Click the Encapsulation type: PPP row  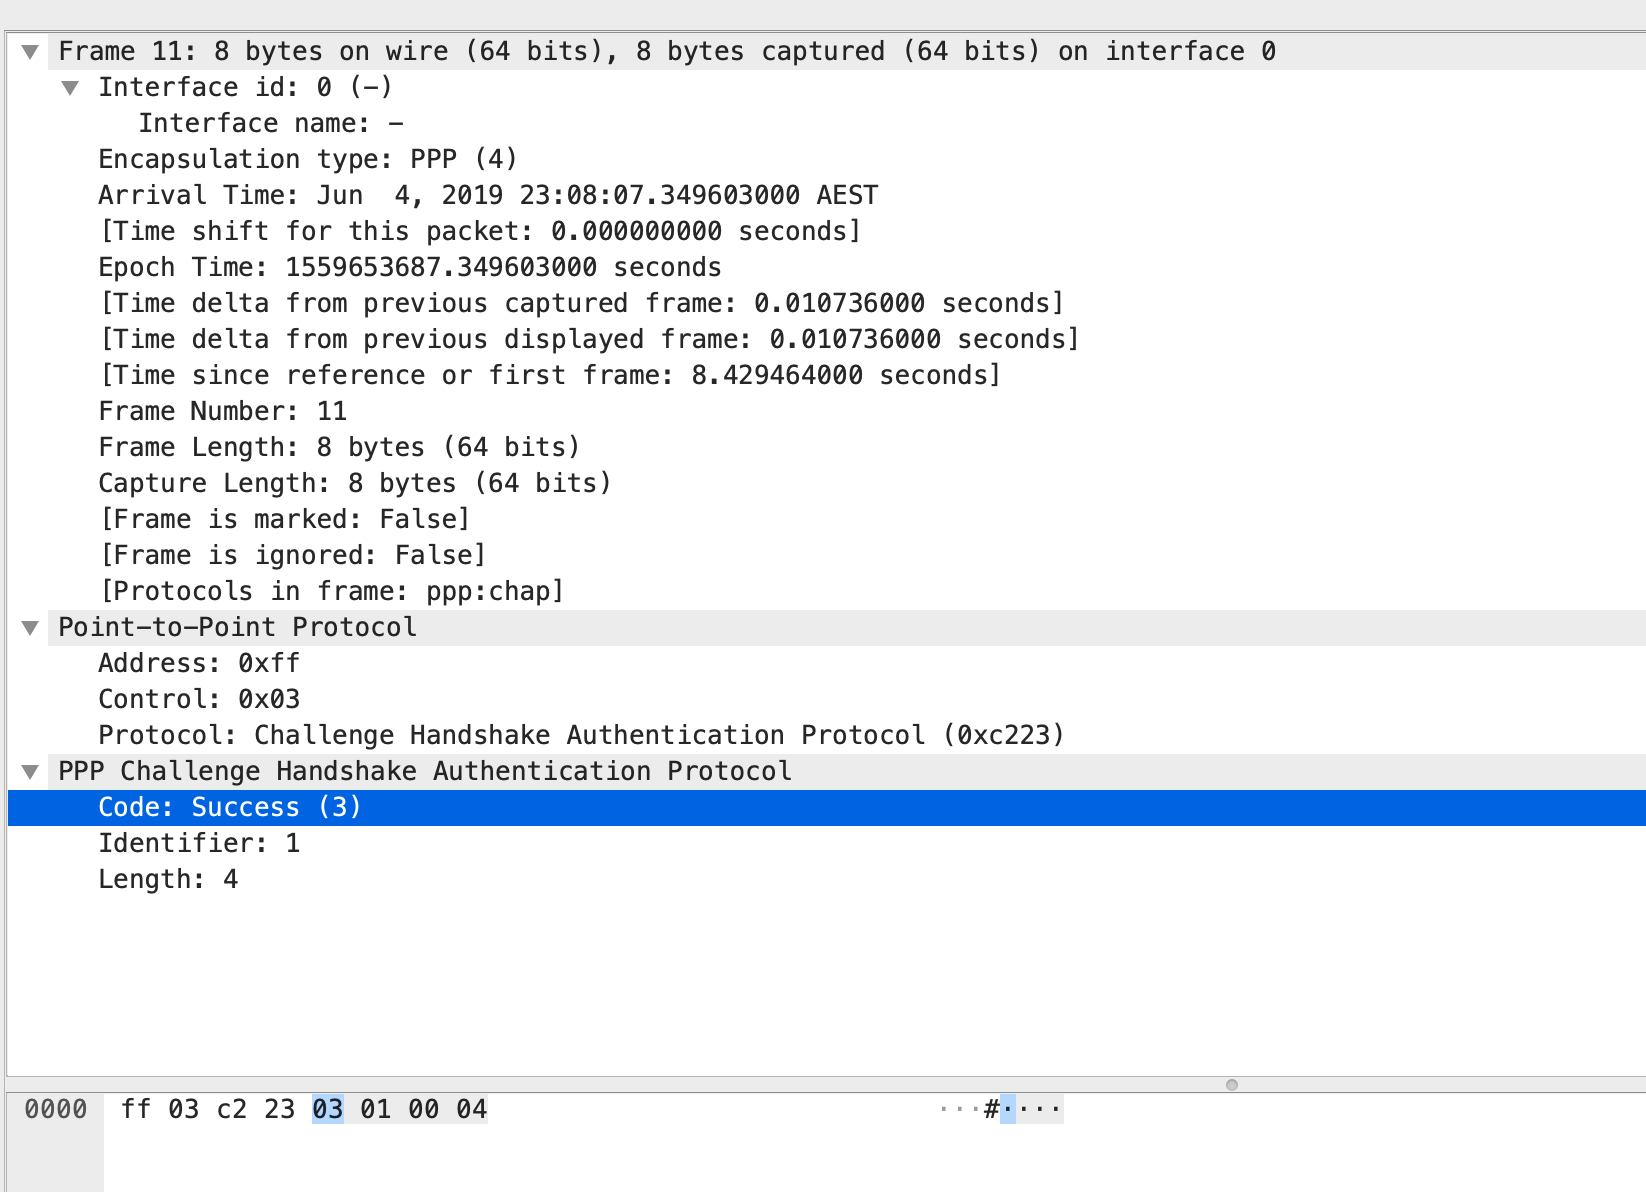pyautogui.click(x=307, y=160)
